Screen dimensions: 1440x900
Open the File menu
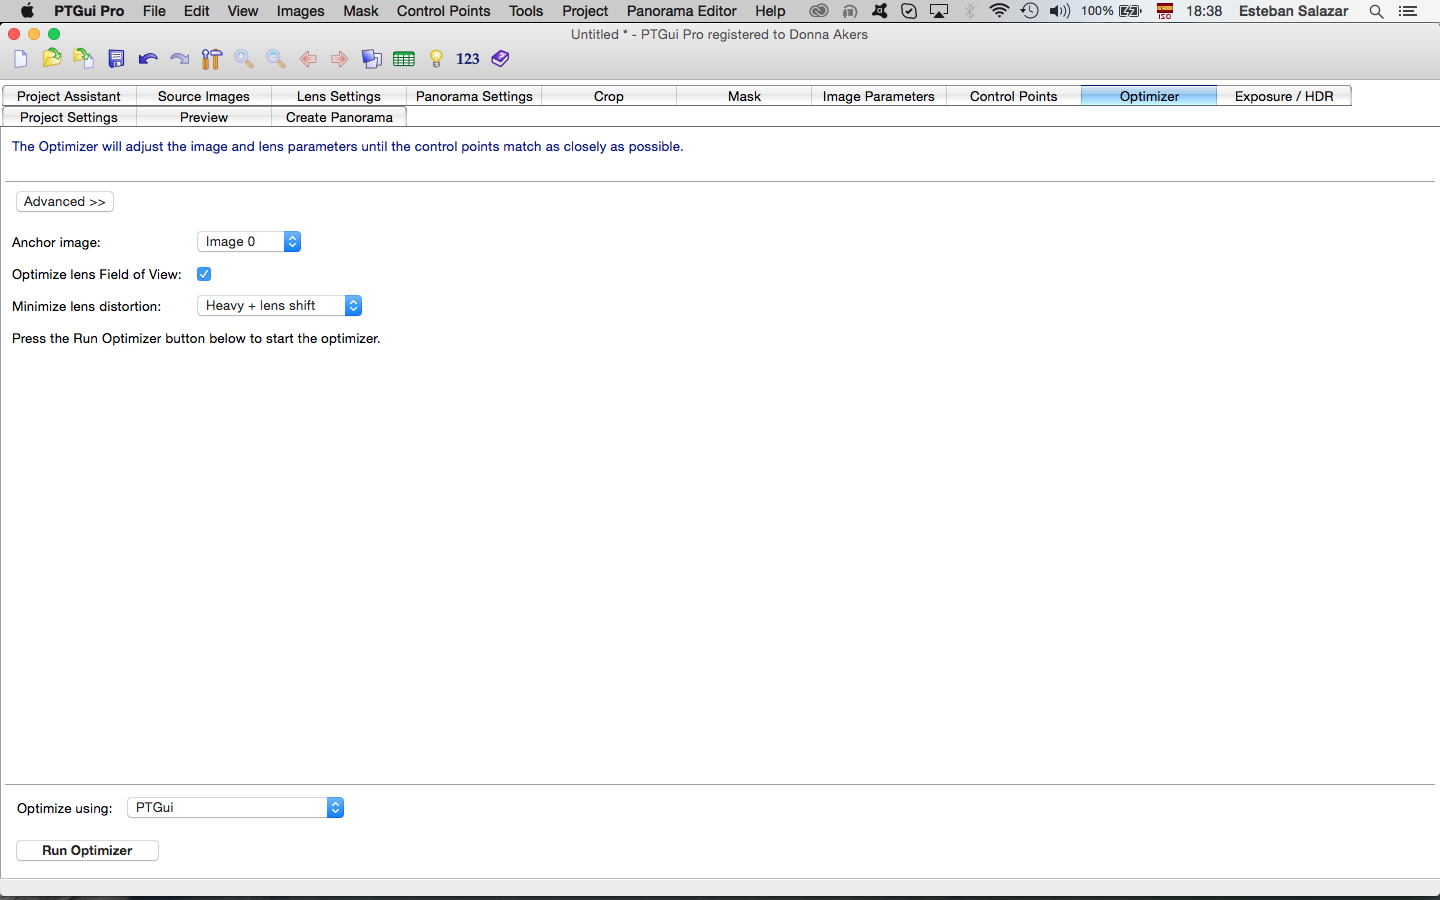click(x=154, y=11)
